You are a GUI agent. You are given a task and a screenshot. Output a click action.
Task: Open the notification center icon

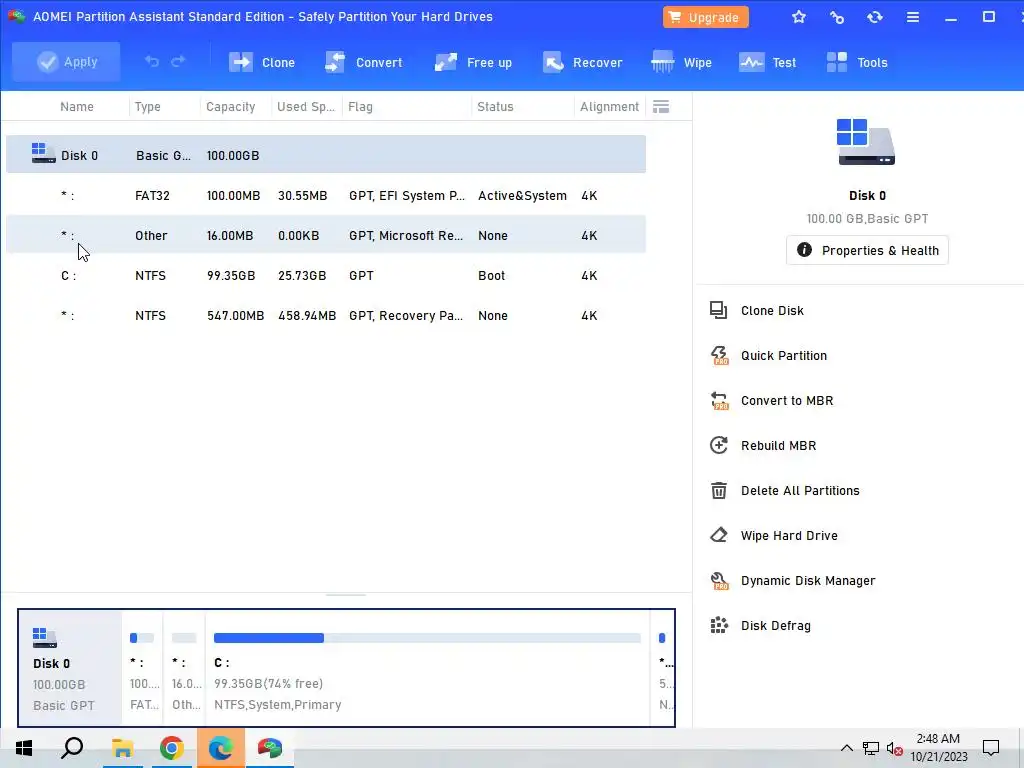coord(991,748)
